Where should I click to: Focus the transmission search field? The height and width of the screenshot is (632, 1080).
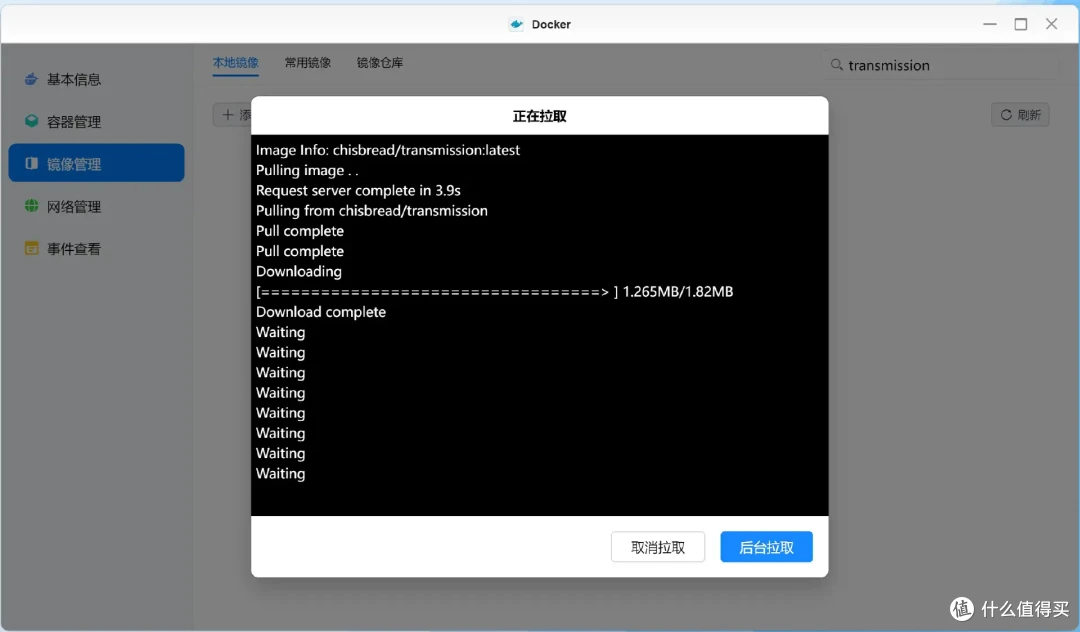click(x=942, y=65)
